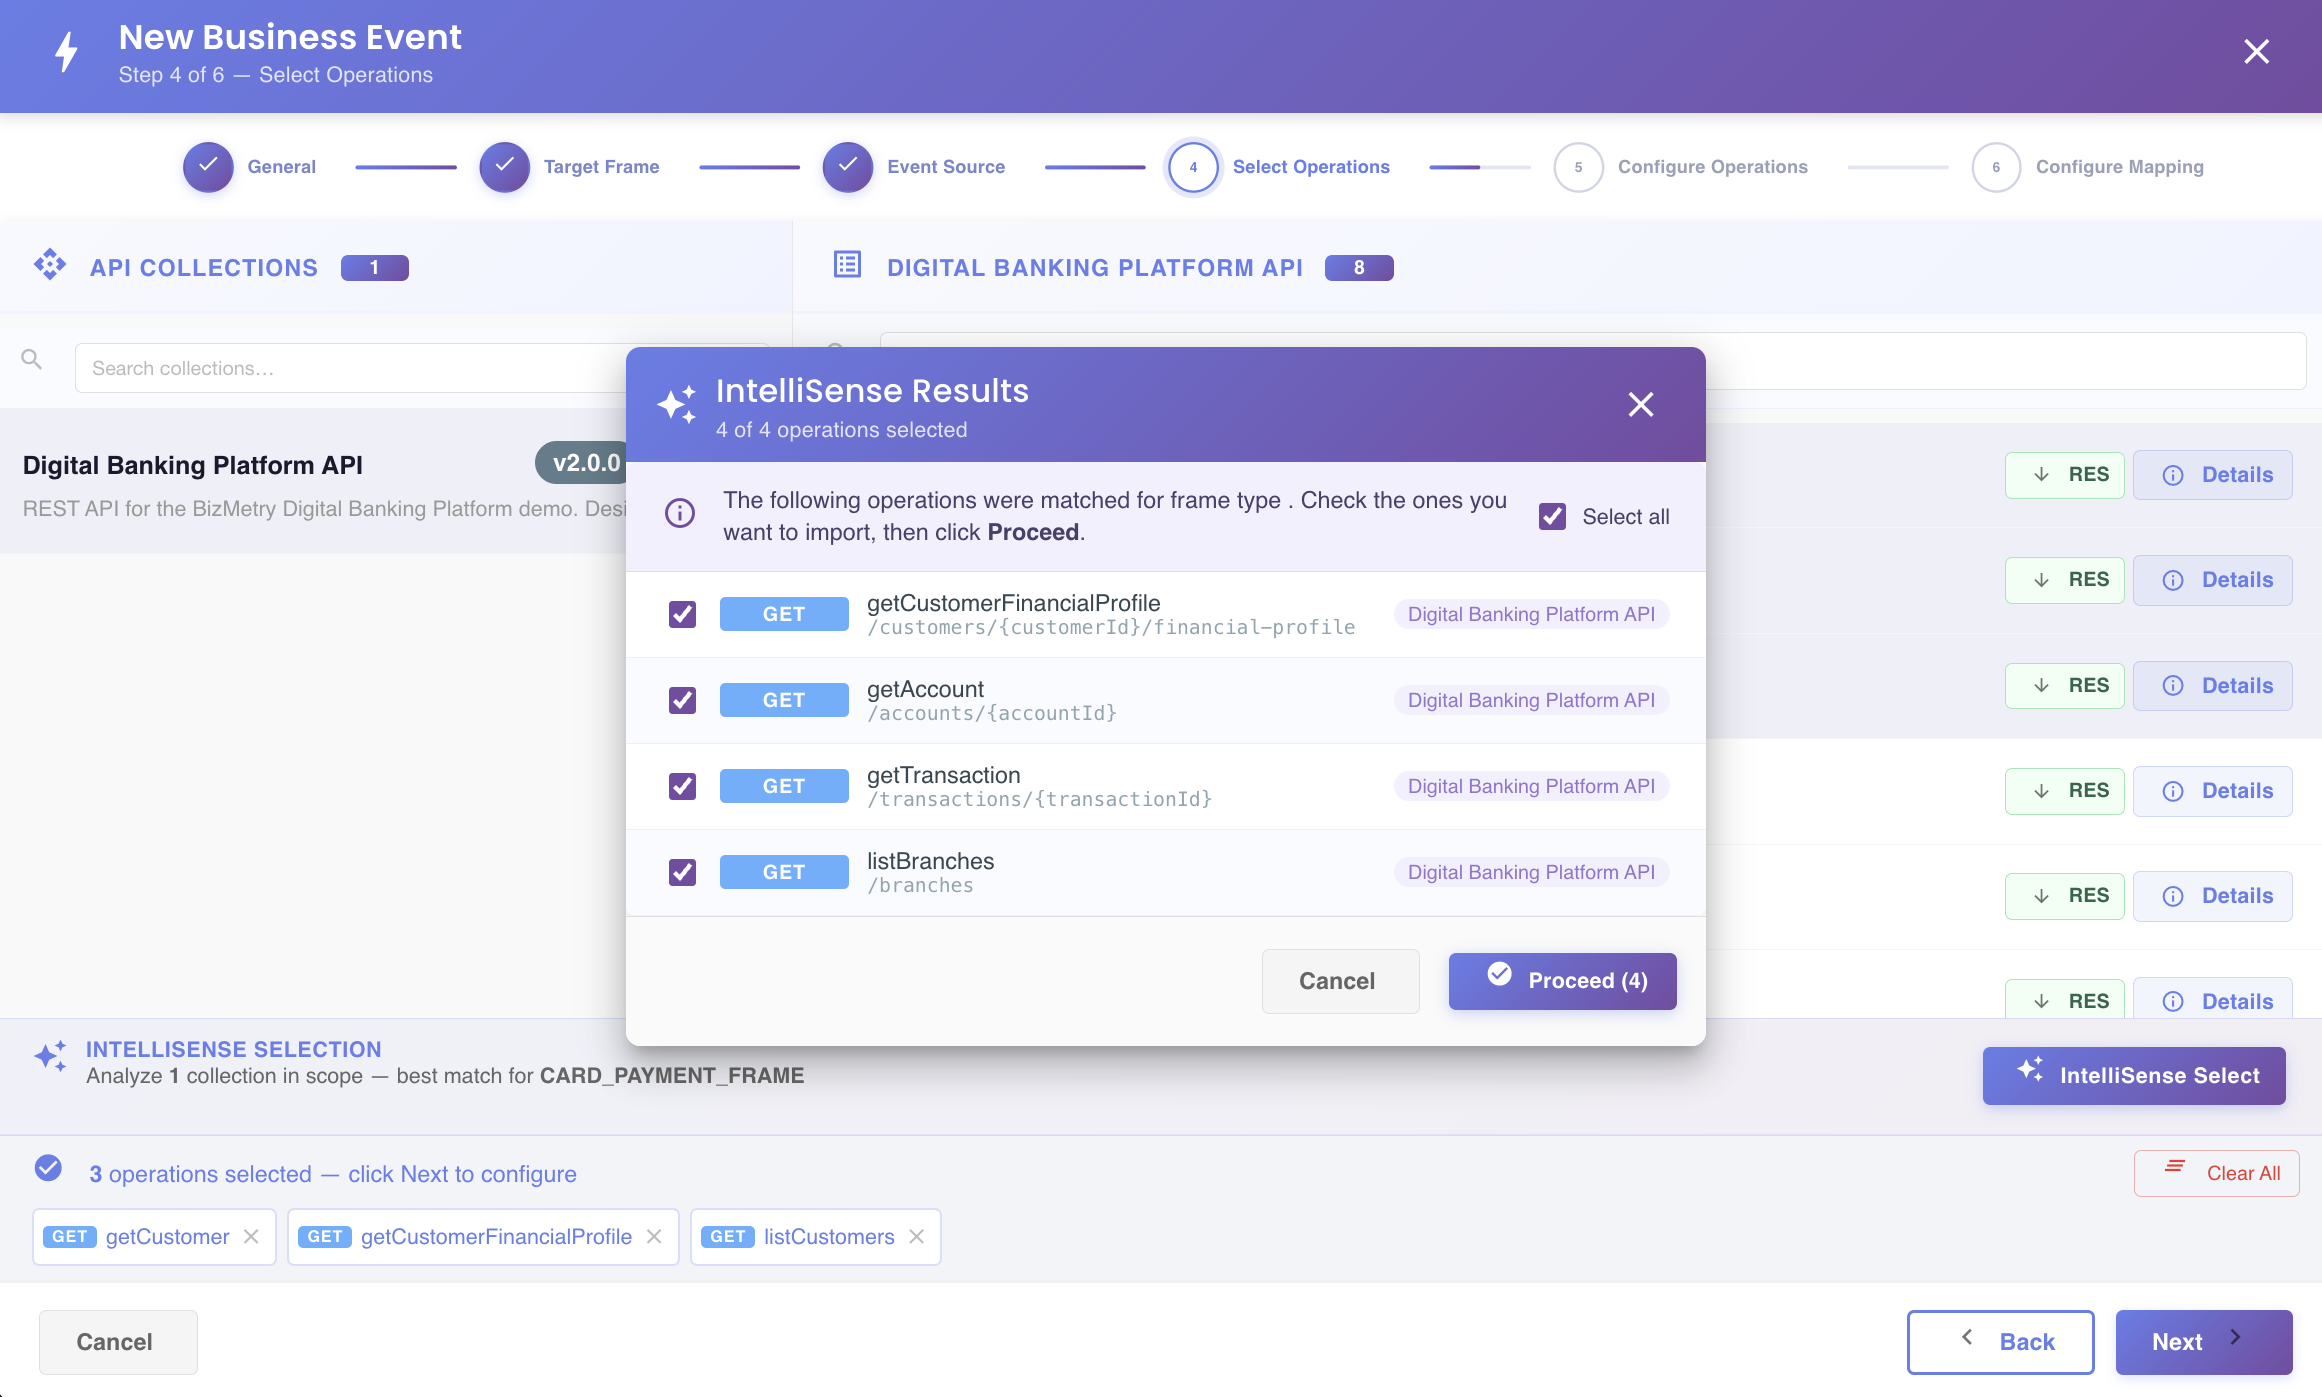The height and width of the screenshot is (1397, 2322).
Task: Click the API Collections header icon
Action: tap(50, 266)
